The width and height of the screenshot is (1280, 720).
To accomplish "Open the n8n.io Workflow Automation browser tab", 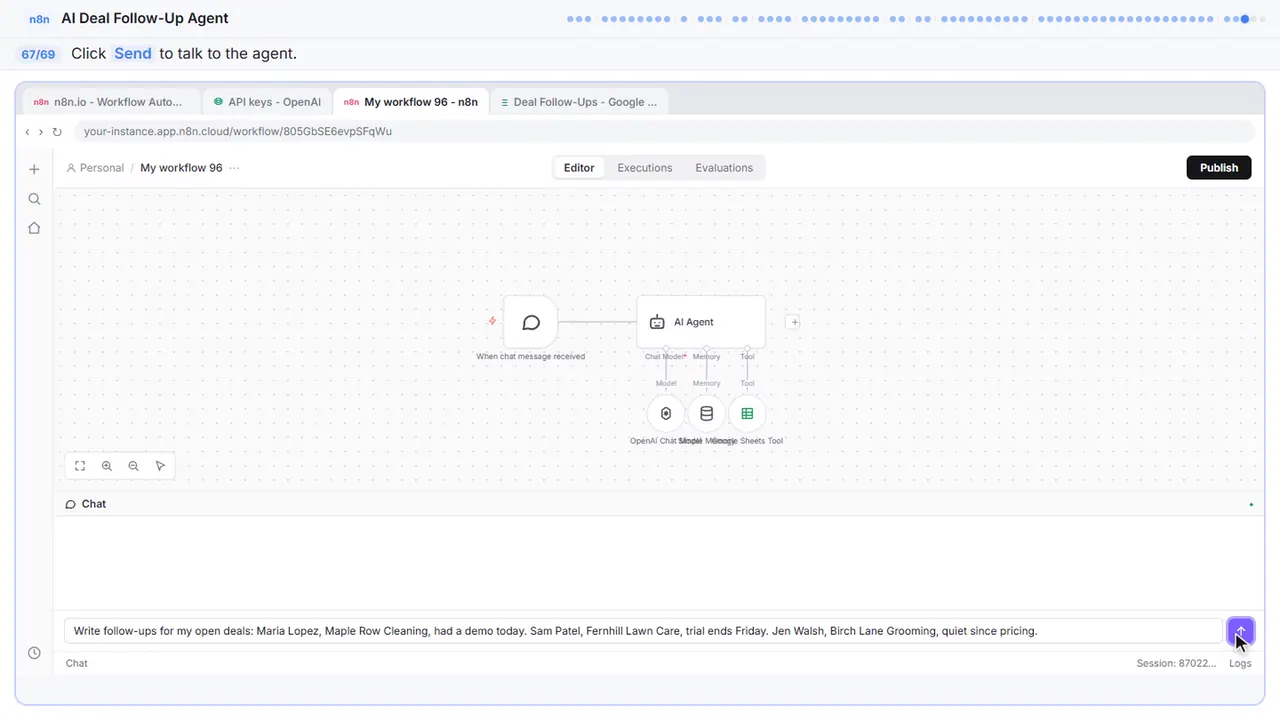I will click(110, 102).
